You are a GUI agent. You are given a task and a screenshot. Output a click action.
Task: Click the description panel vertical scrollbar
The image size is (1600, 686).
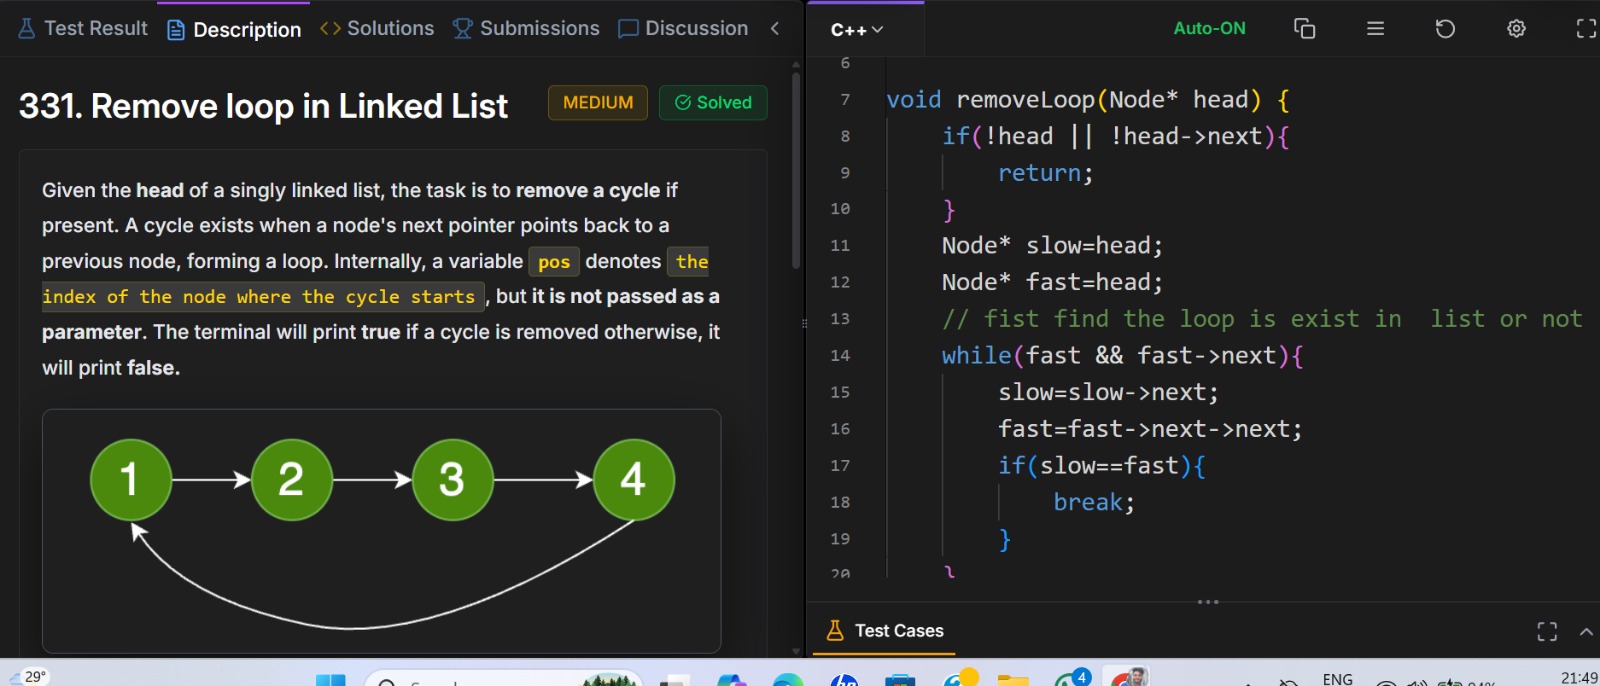pyautogui.click(x=796, y=170)
